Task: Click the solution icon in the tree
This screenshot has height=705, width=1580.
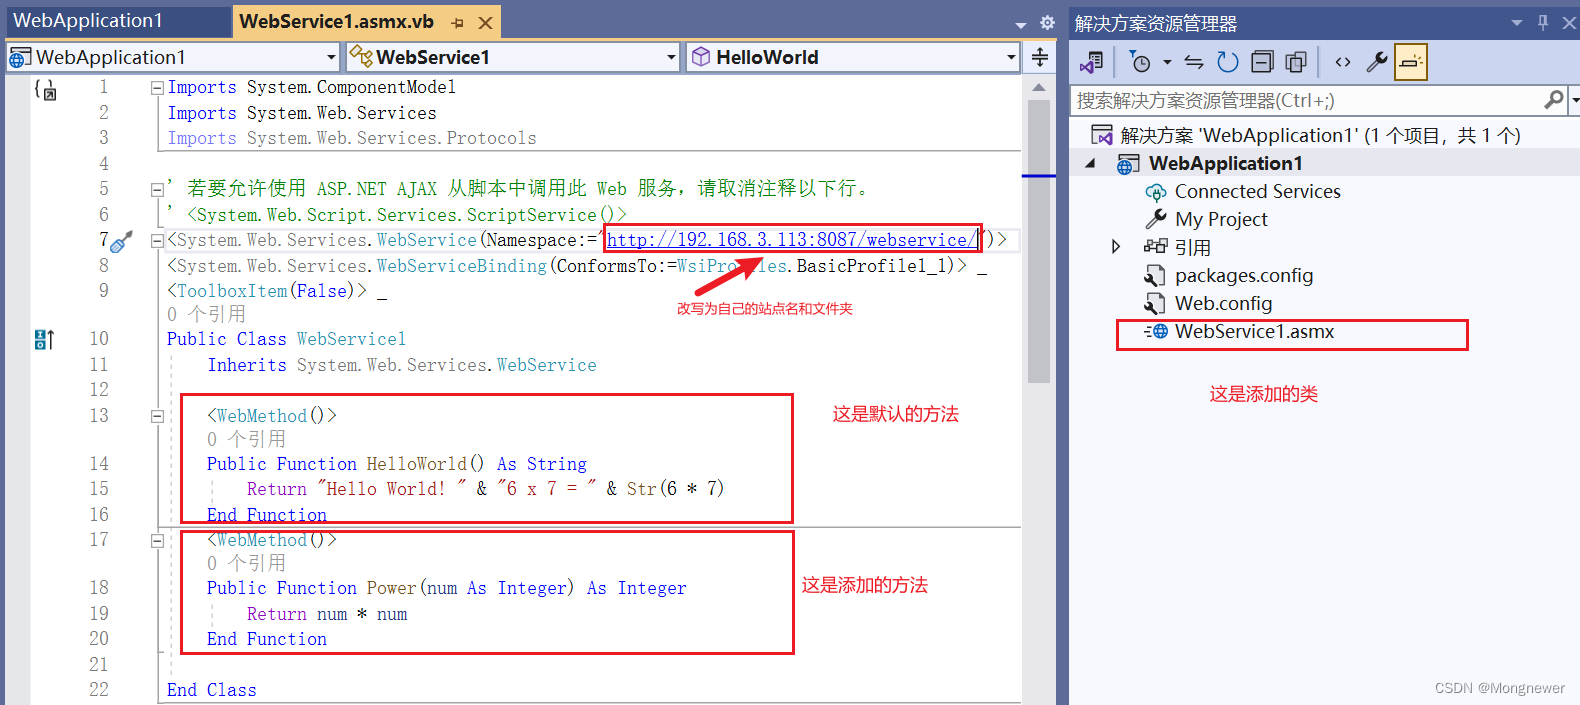Action: 1102,135
